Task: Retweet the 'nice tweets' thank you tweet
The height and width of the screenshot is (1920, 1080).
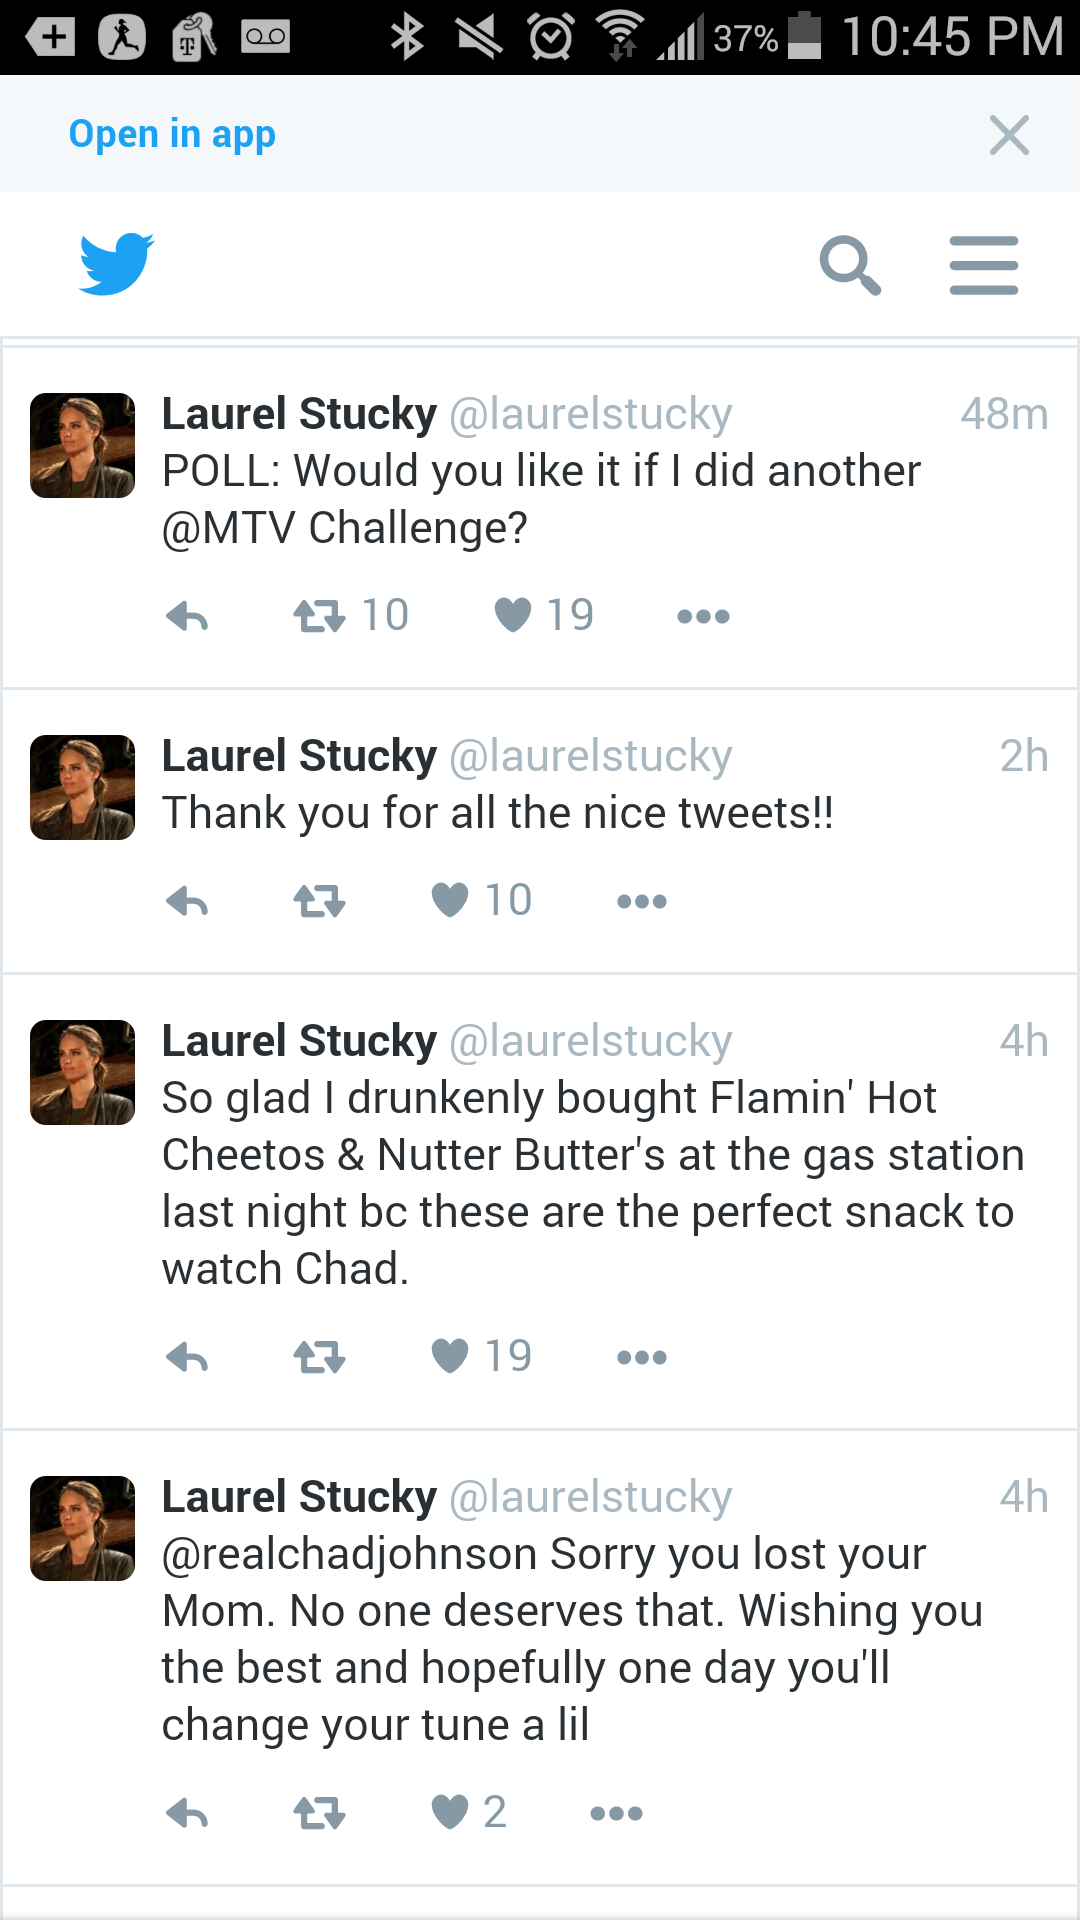Action: [319, 901]
